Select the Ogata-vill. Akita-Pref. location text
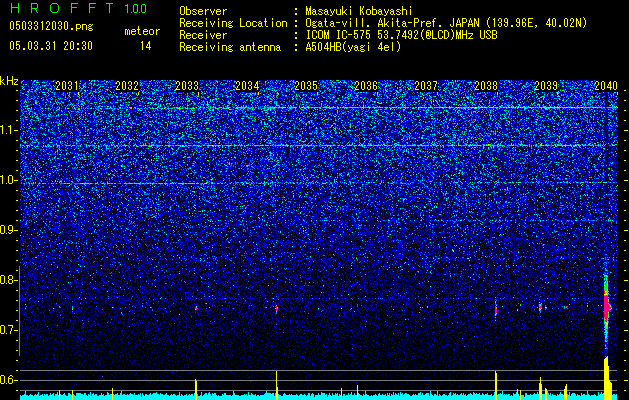 coord(446,23)
